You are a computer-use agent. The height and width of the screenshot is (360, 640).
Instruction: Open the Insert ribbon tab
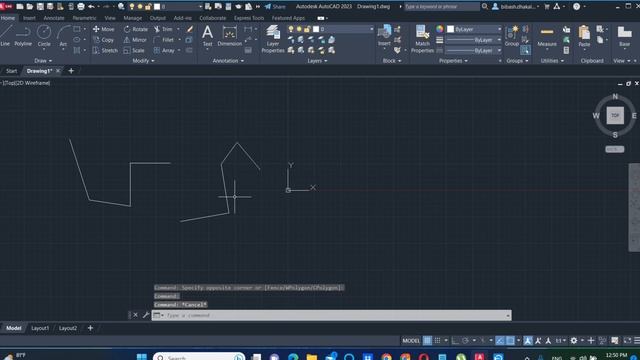(x=29, y=18)
